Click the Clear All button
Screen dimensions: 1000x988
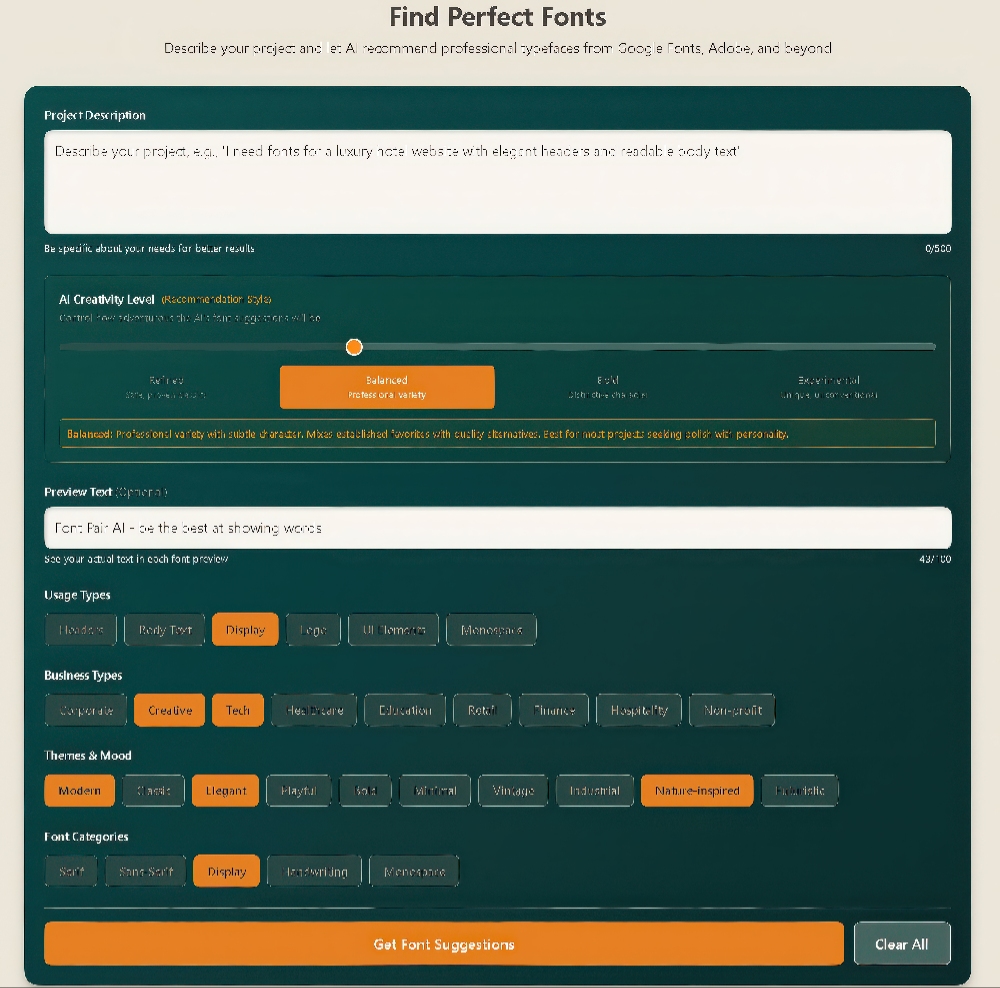click(x=902, y=943)
